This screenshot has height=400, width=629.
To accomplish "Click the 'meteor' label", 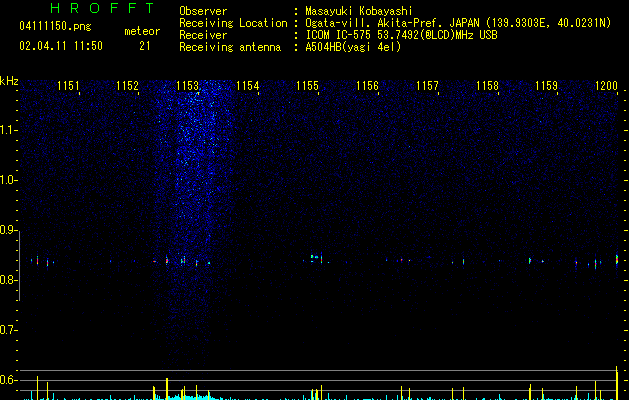I will 142,31.
